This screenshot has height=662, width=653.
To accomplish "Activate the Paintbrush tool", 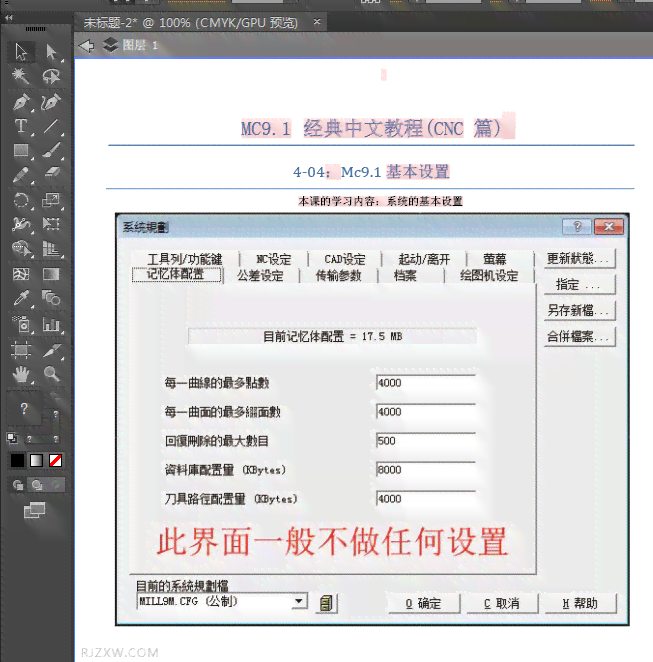I will coord(51,150).
